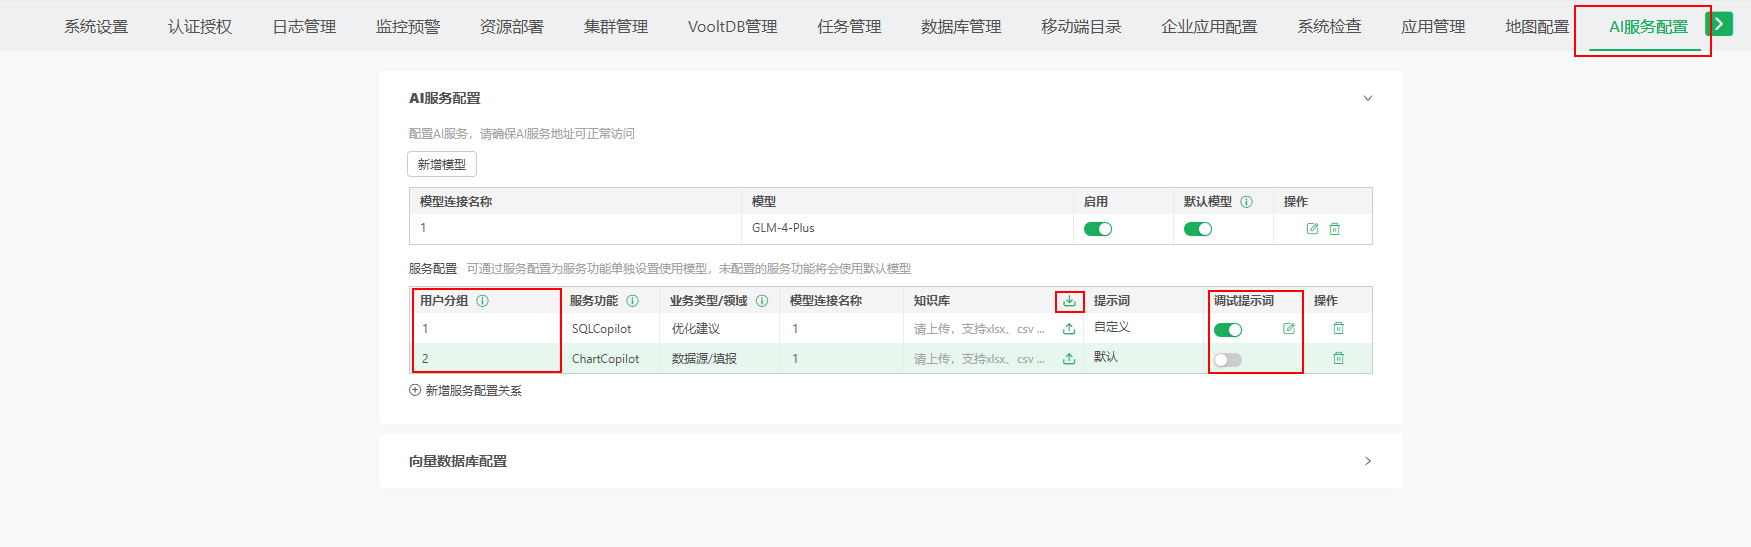1751x547 pixels.
Task: Click the 新增模型 button
Action: pyautogui.click(x=442, y=164)
